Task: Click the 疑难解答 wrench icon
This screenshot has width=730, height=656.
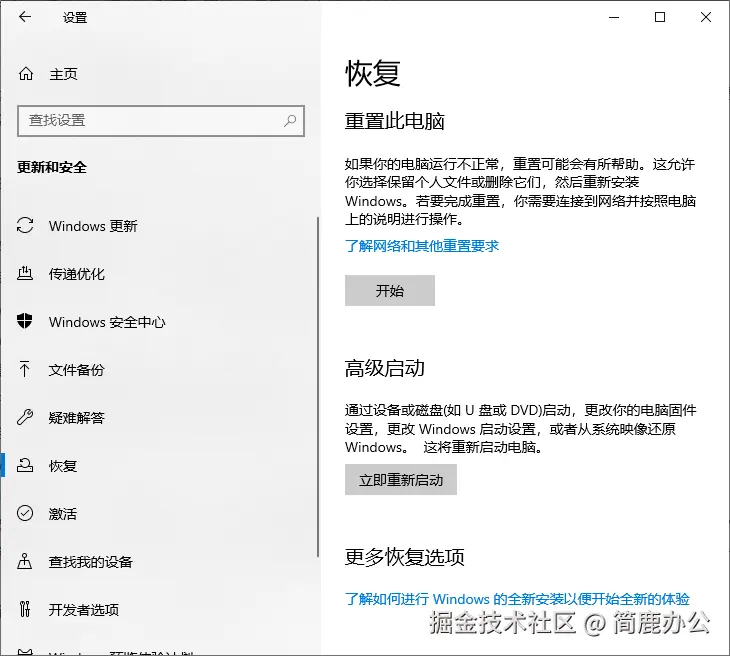Action: click(x=25, y=417)
